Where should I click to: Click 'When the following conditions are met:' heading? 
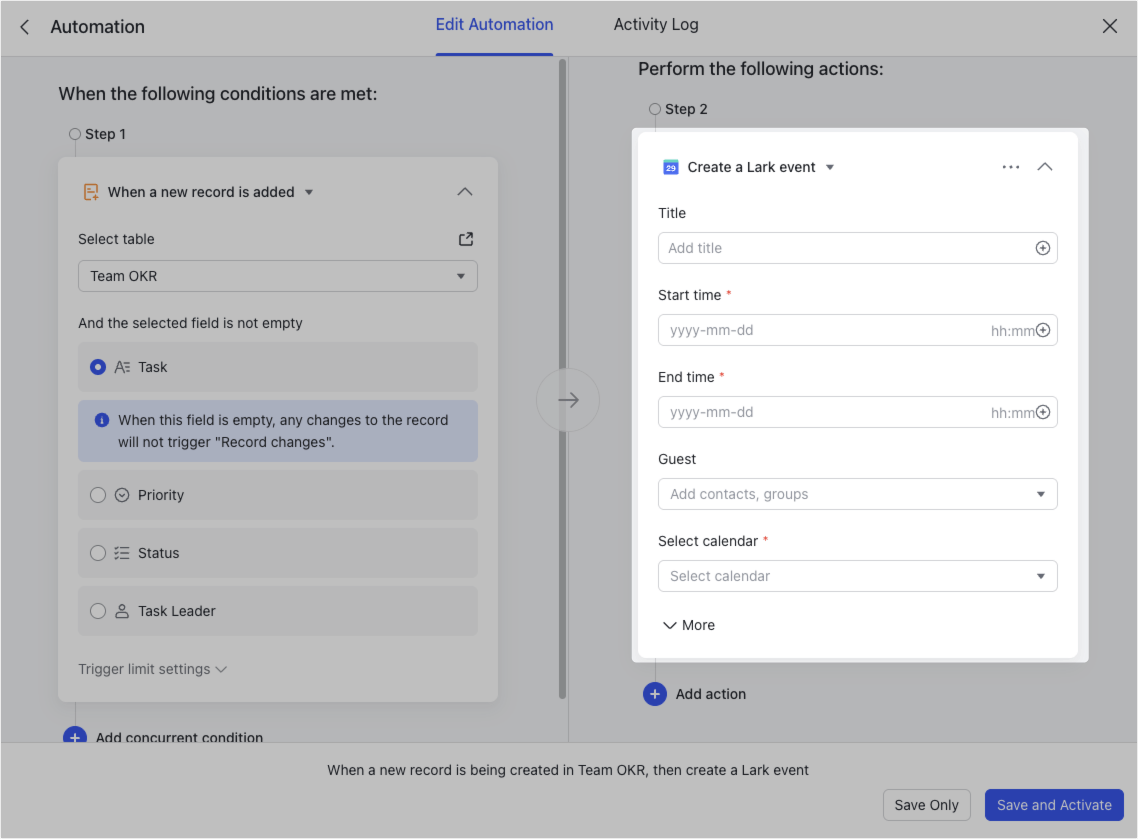[x=218, y=94]
